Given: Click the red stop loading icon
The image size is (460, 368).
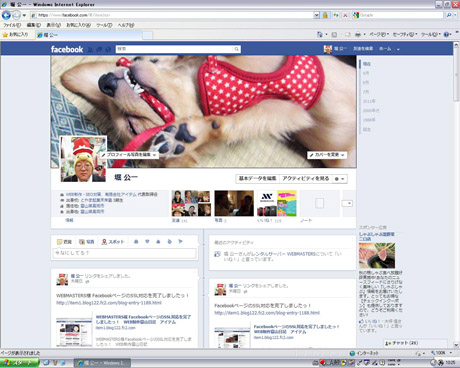Looking at the screenshot, I should click(x=345, y=15).
